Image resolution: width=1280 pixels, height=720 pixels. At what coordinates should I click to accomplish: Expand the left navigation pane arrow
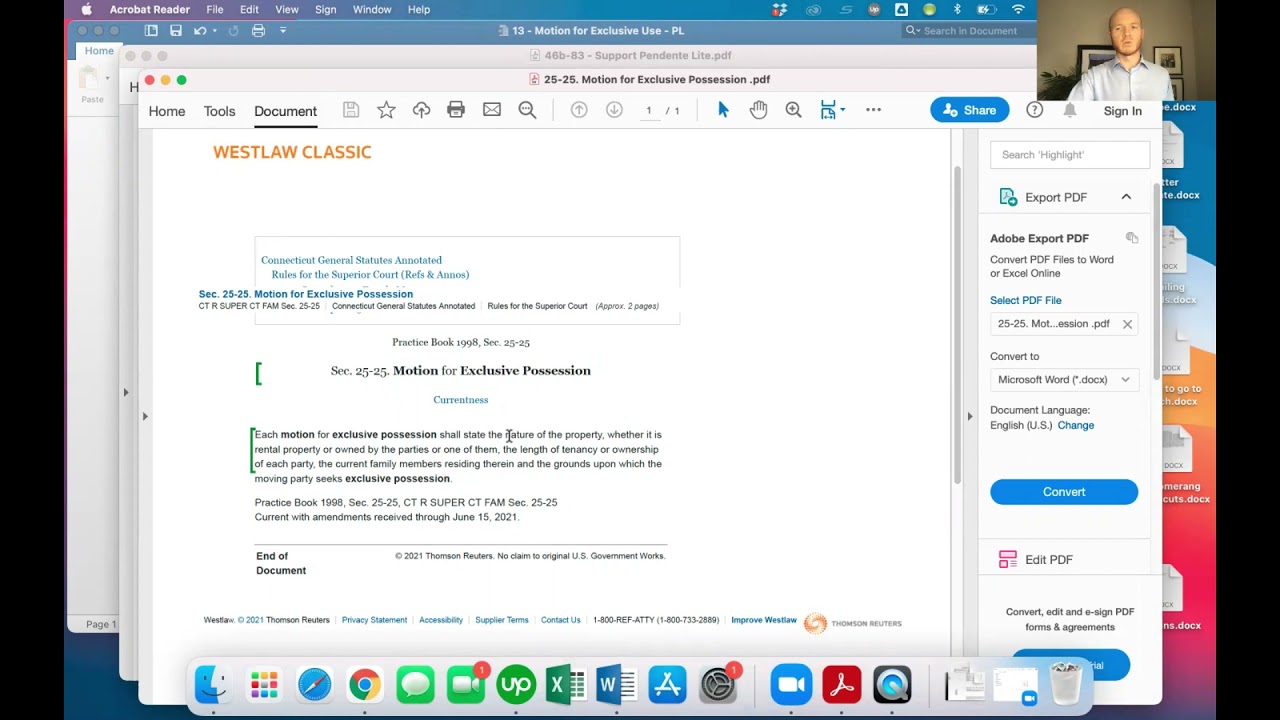click(145, 416)
